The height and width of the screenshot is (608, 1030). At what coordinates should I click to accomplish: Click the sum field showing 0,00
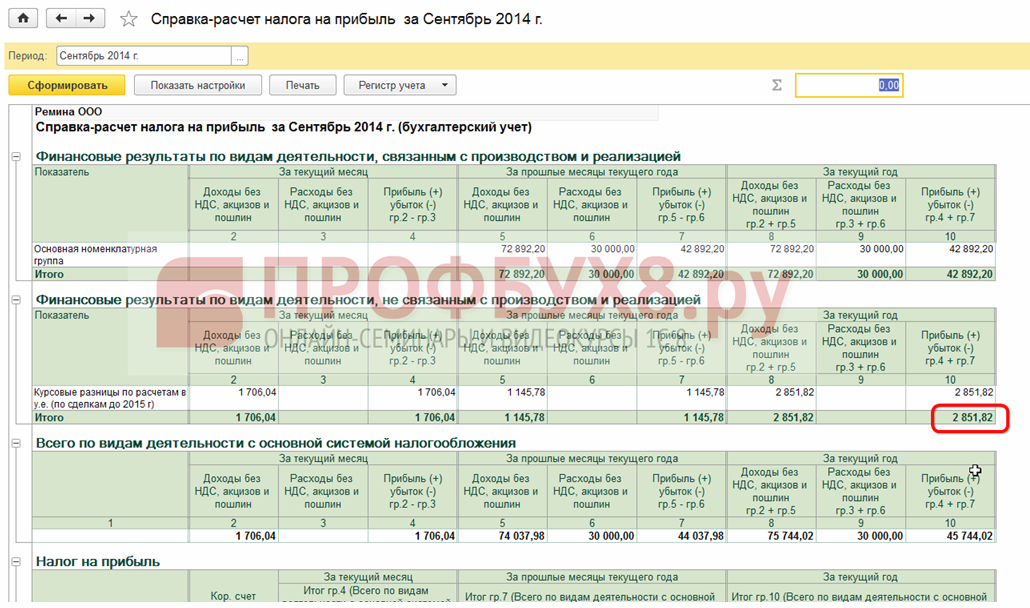click(849, 86)
